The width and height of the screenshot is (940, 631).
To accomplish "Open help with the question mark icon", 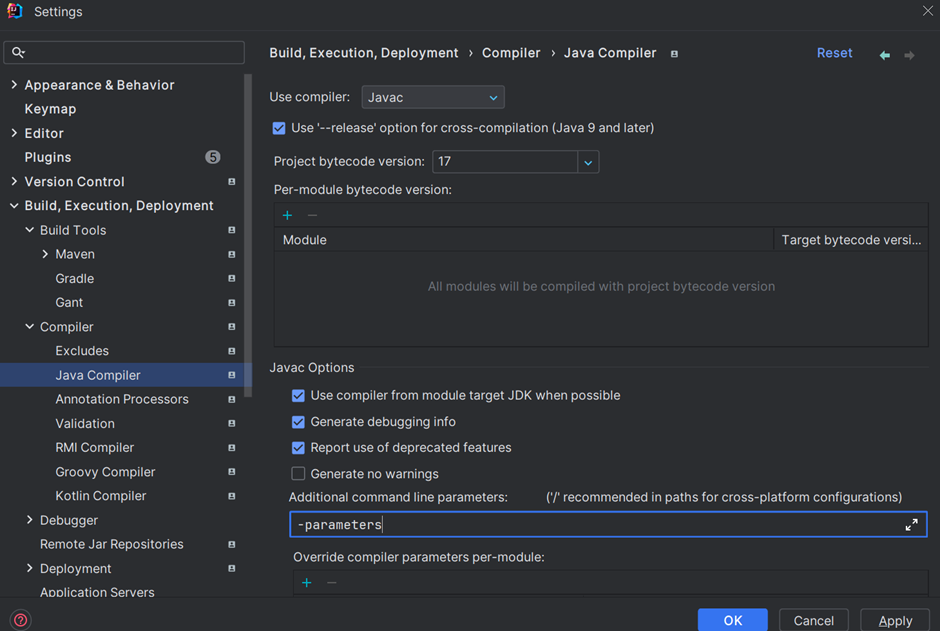I will pos(20,620).
